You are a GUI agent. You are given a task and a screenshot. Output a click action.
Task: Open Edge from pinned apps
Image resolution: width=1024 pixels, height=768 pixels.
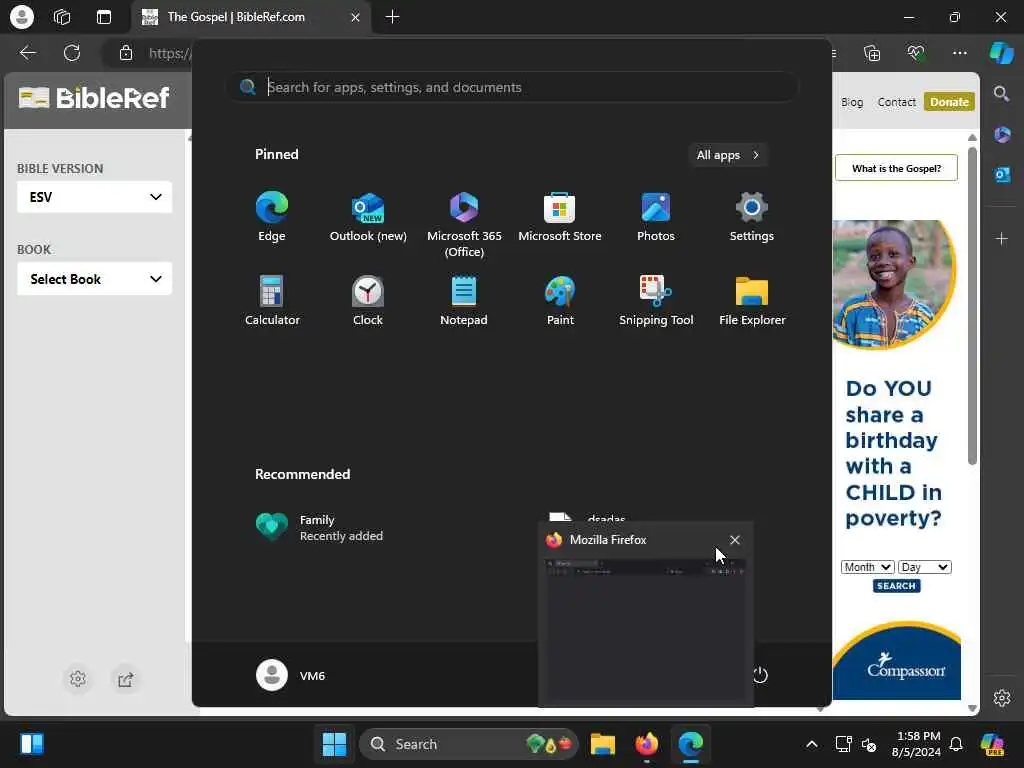(272, 218)
